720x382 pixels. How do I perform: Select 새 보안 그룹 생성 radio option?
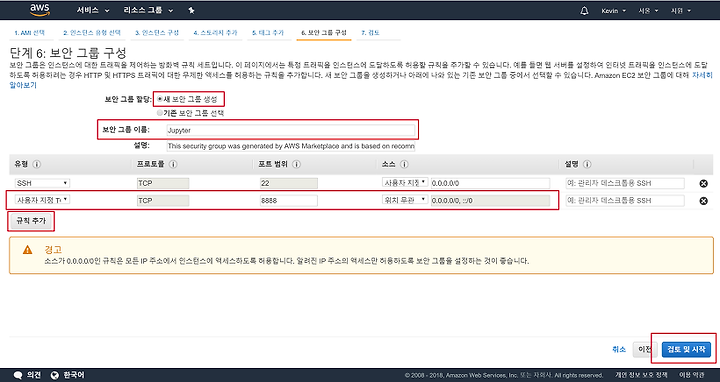[160, 99]
